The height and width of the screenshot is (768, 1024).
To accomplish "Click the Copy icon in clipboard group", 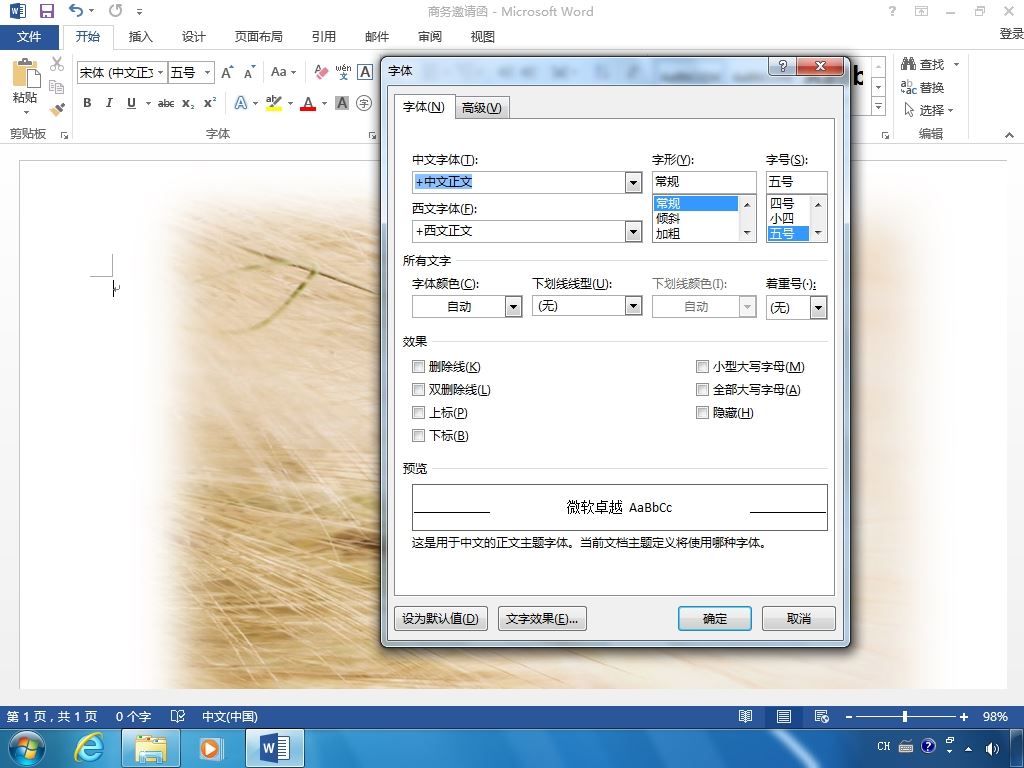I will click(x=57, y=86).
